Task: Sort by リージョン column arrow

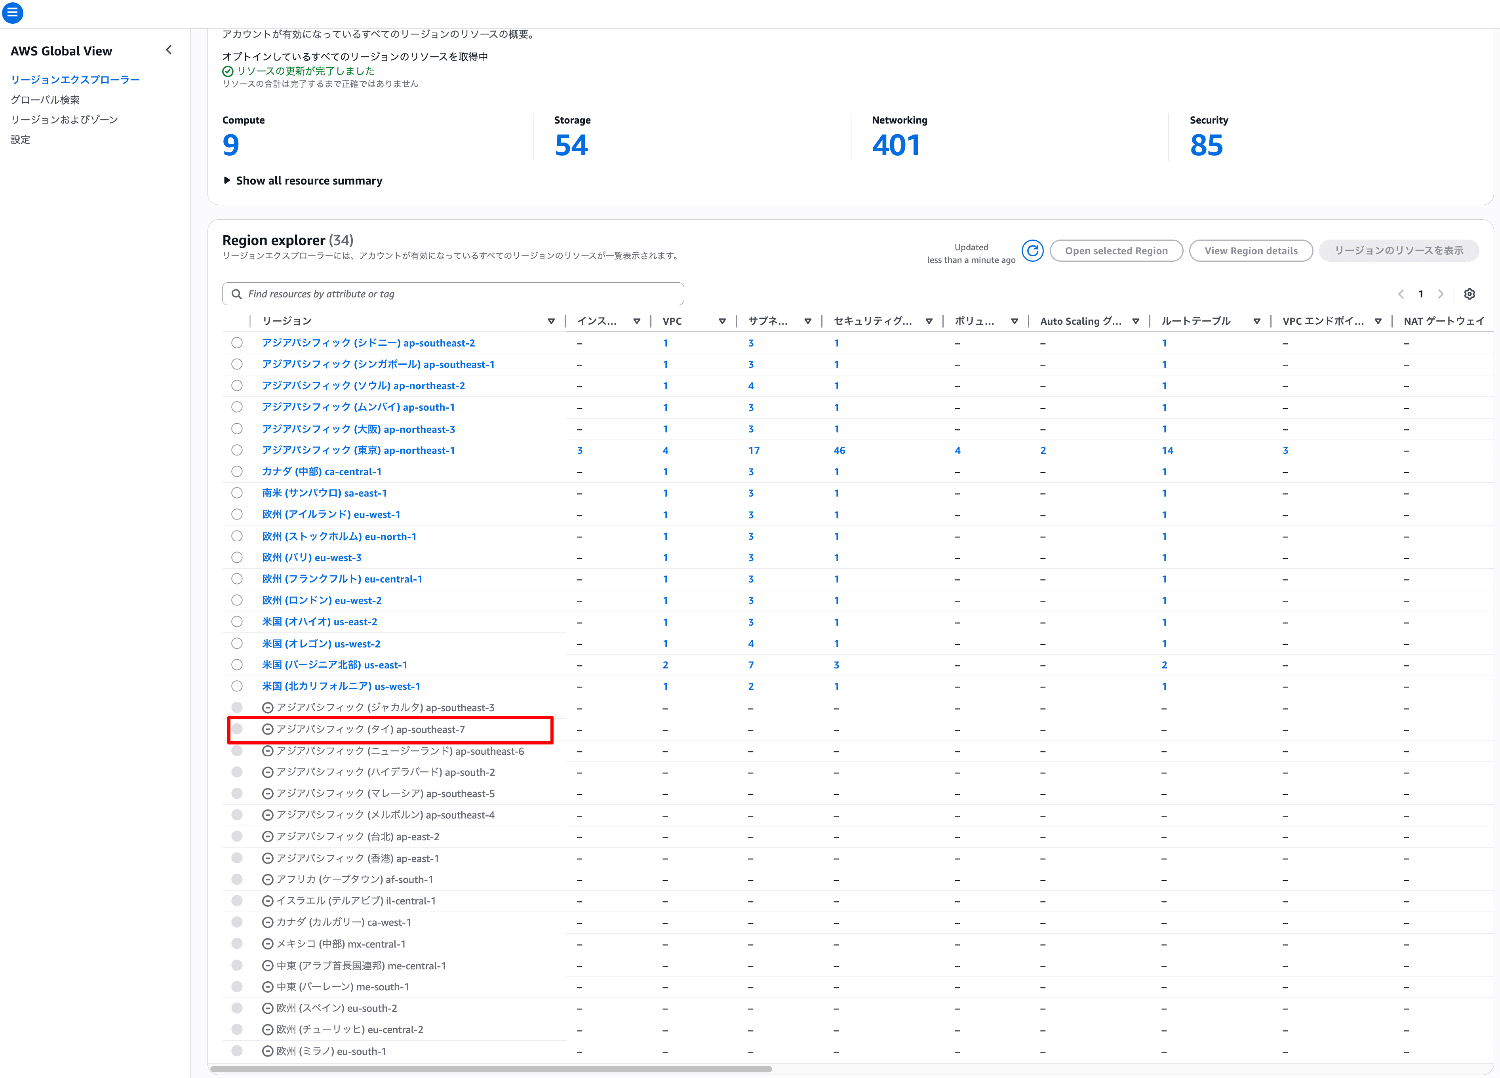Action: point(551,321)
